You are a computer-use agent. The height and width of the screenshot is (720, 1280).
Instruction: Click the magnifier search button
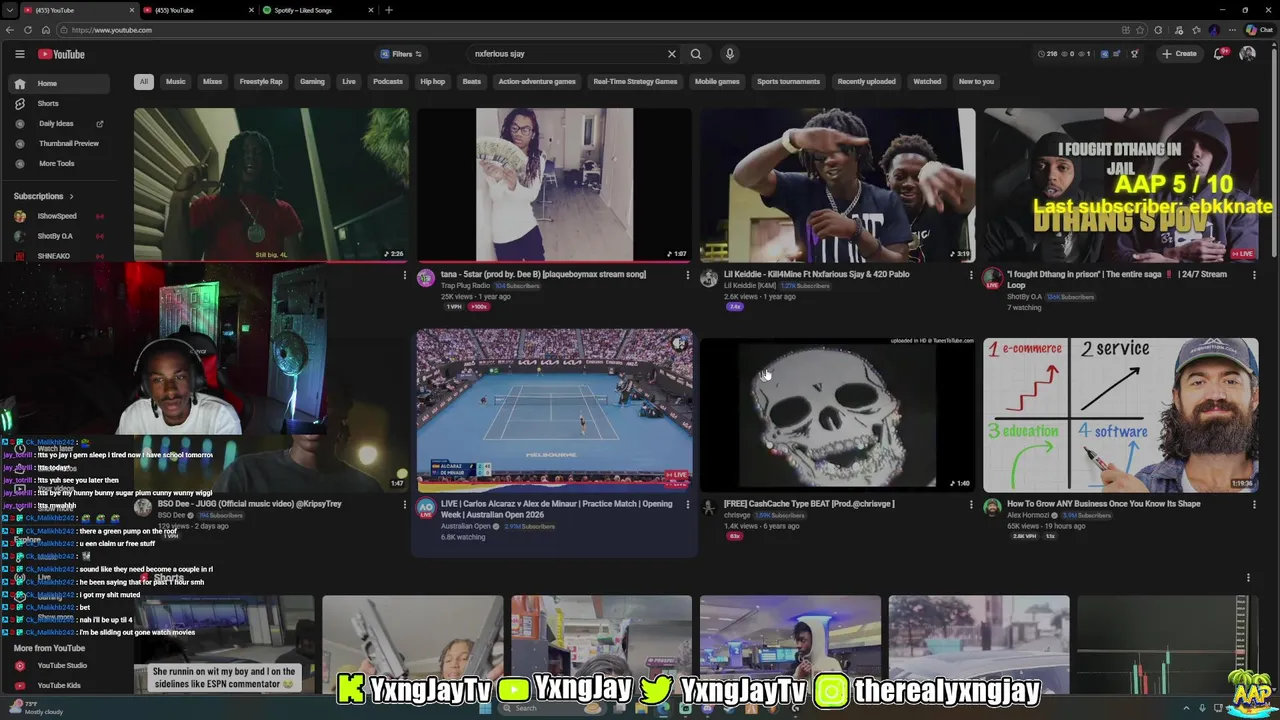(x=696, y=54)
